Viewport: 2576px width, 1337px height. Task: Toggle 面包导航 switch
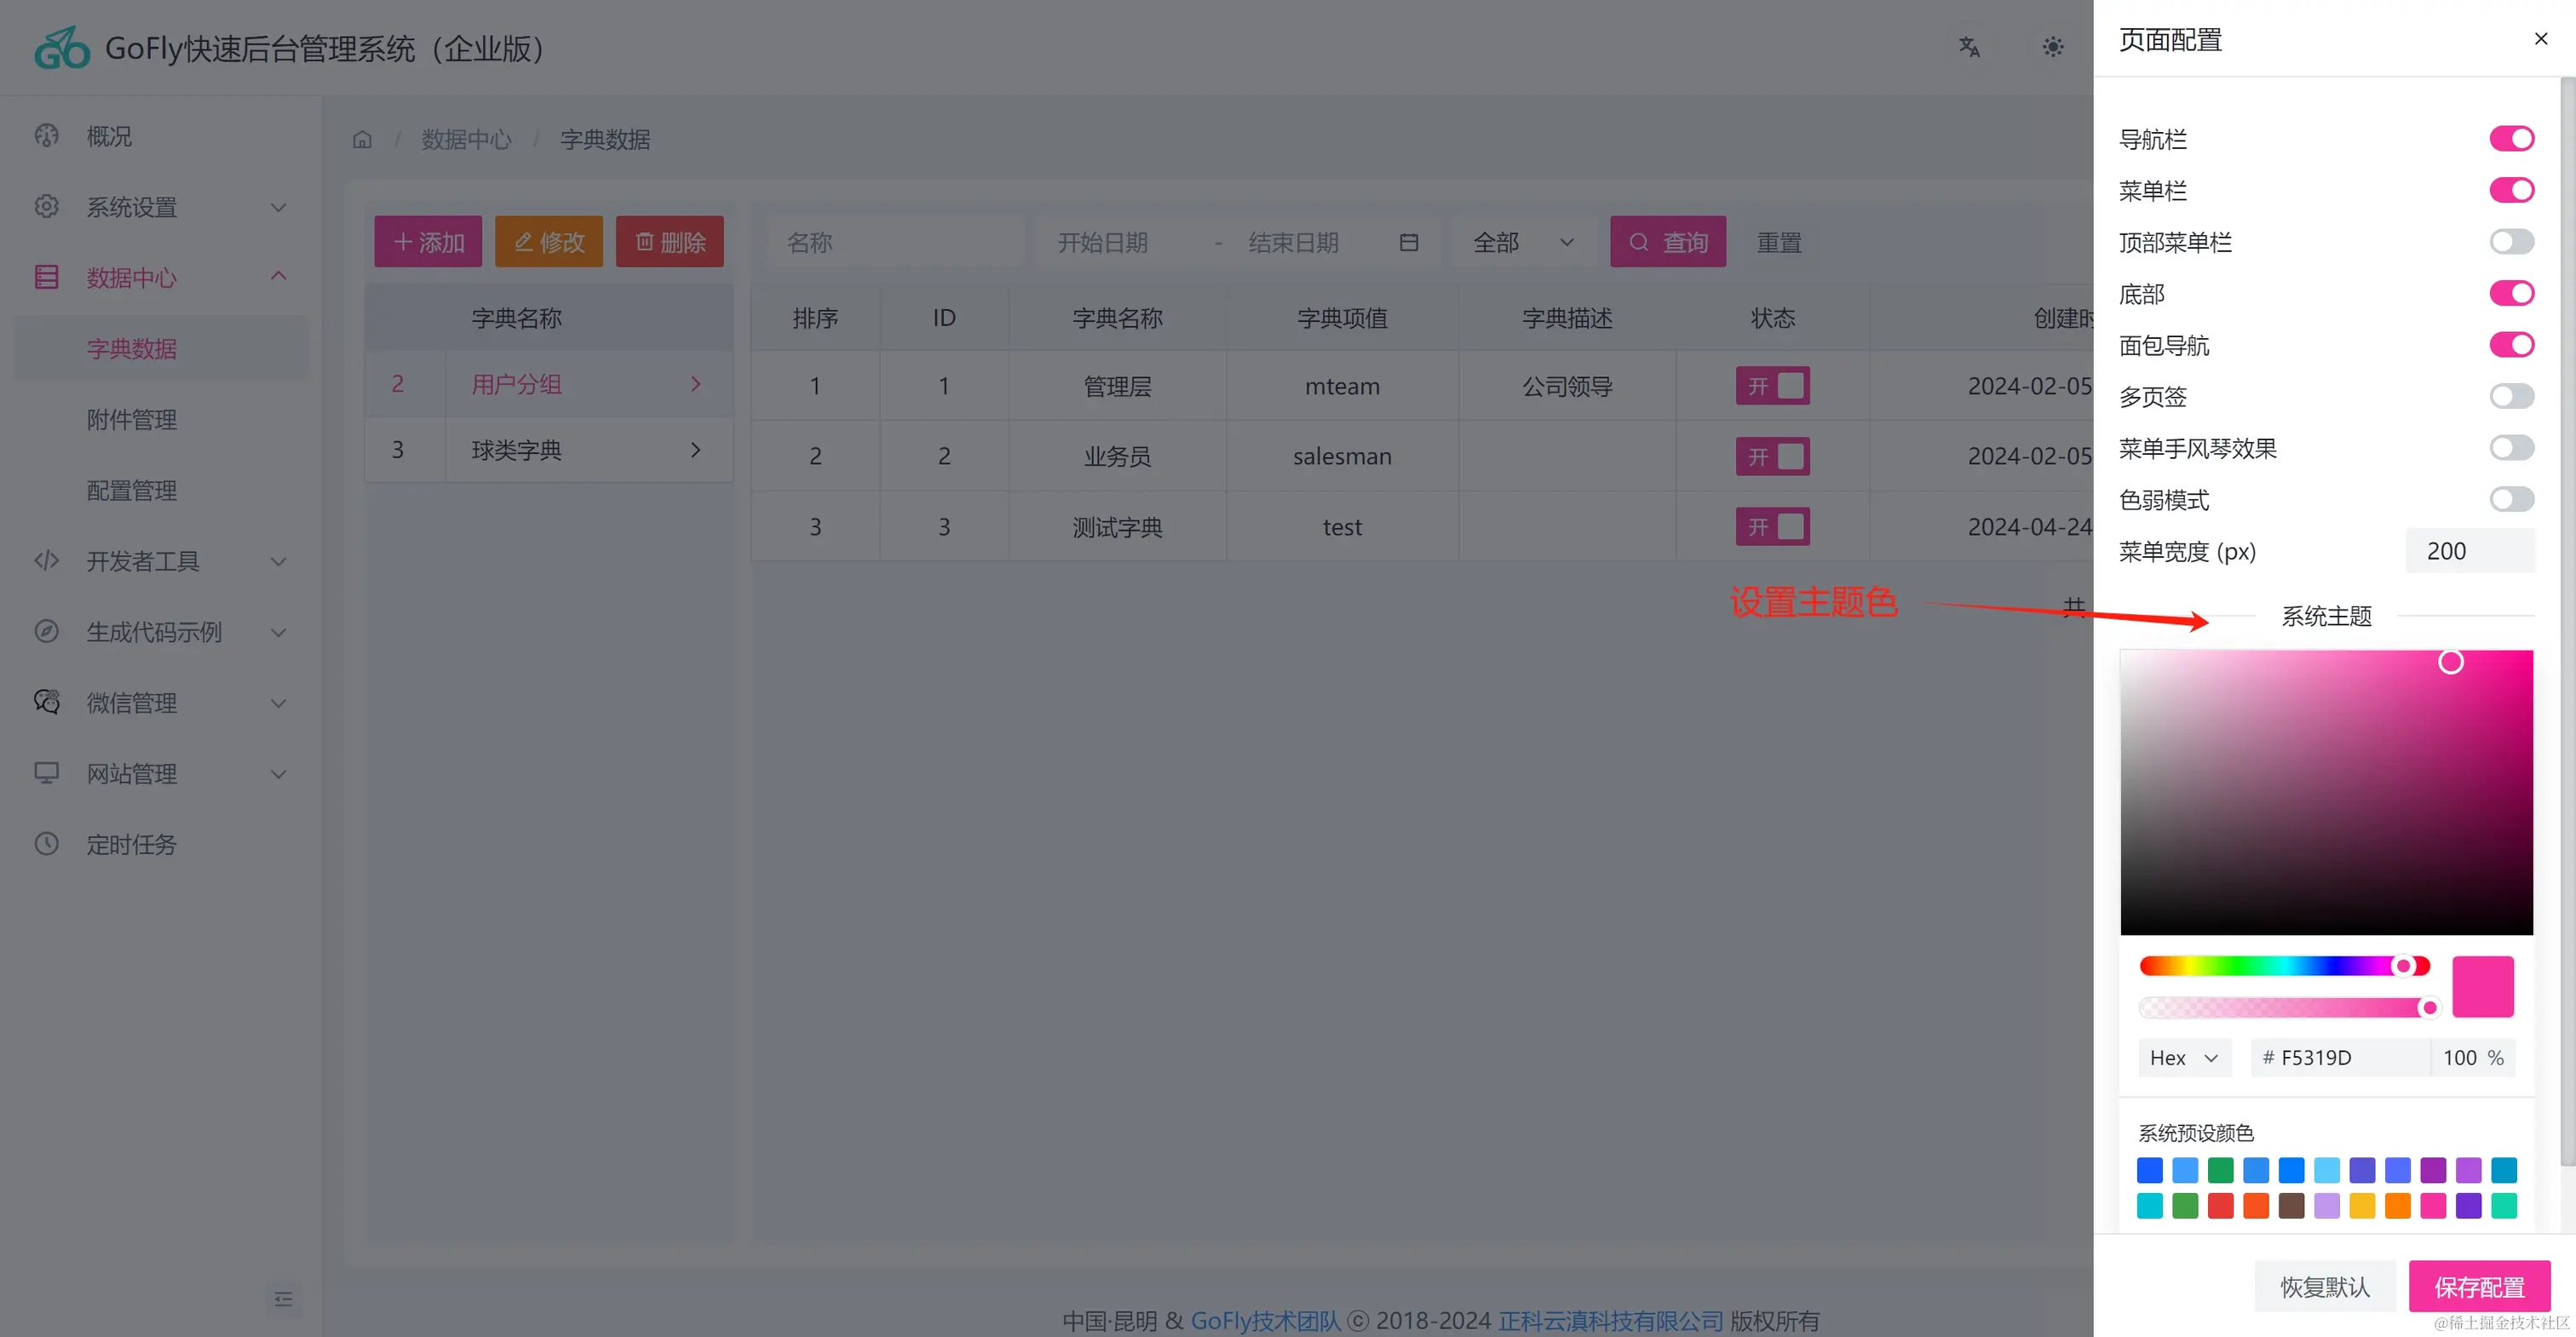2511,345
